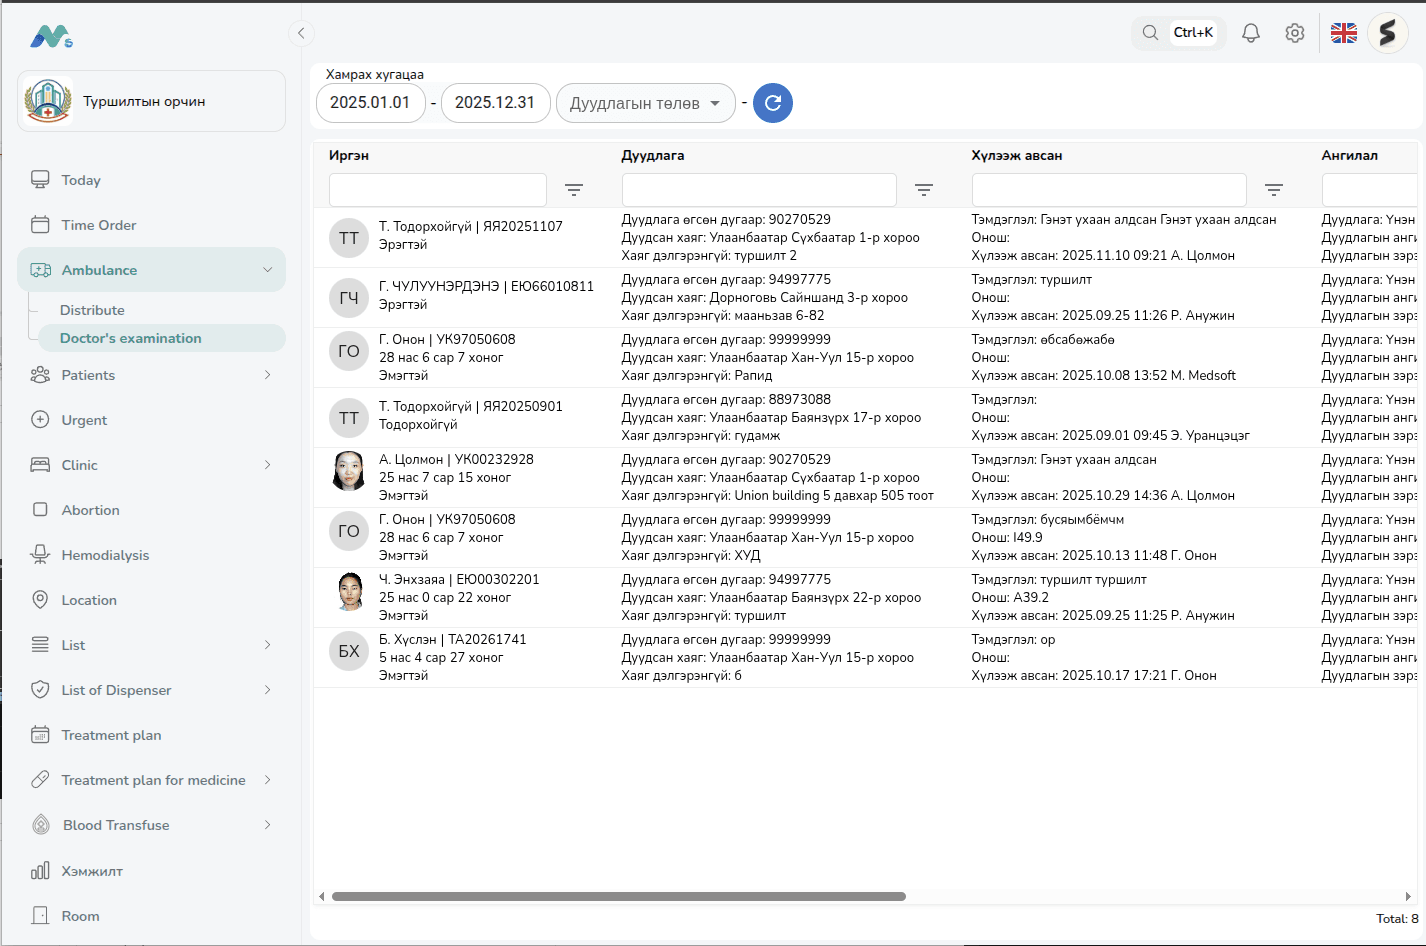Click the photo thumbnail of А. Цолмон
The image size is (1426, 946).
(x=348, y=471)
